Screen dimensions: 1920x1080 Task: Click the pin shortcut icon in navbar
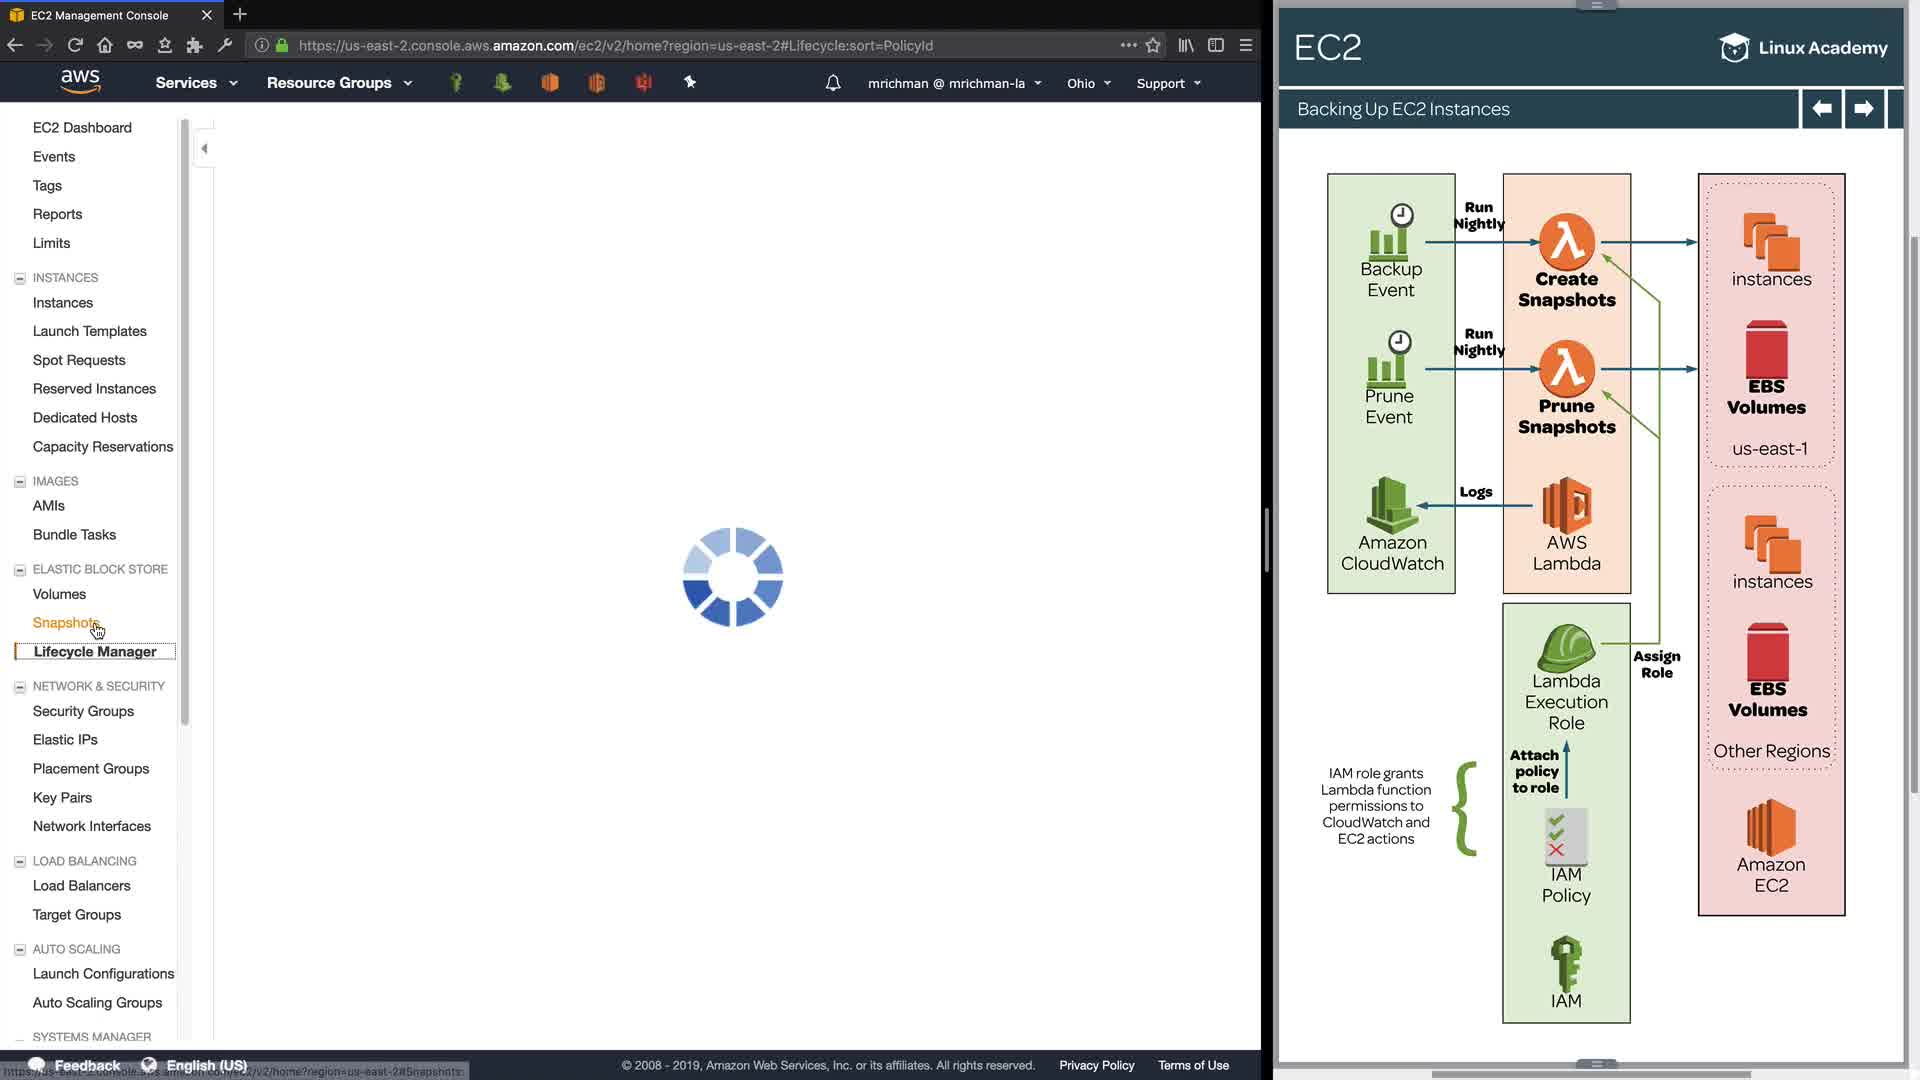click(x=690, y=82)
